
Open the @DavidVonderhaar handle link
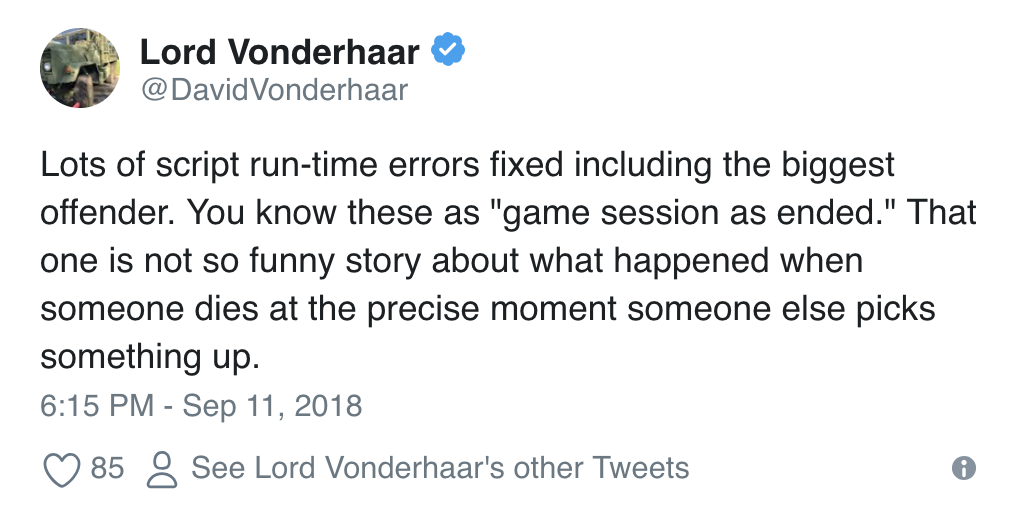pos(274,90)
